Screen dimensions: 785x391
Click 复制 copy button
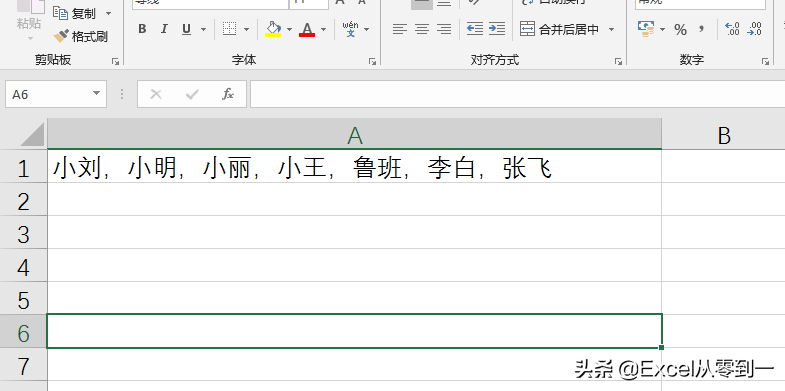pos(74,14)
